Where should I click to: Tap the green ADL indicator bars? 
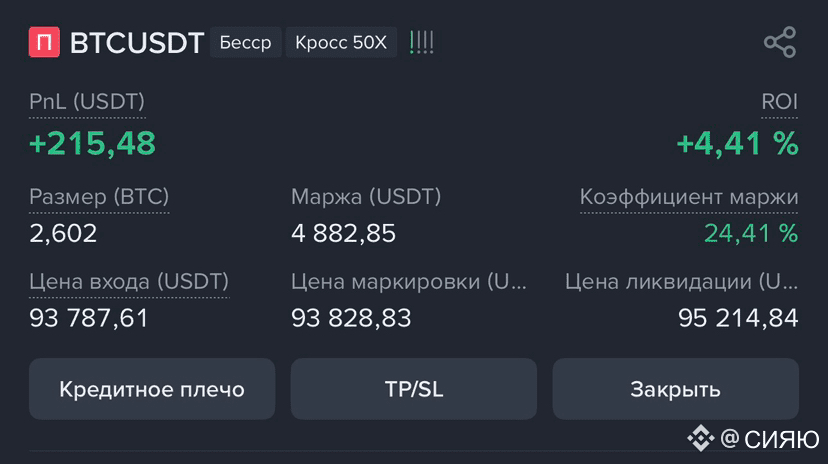421,42
